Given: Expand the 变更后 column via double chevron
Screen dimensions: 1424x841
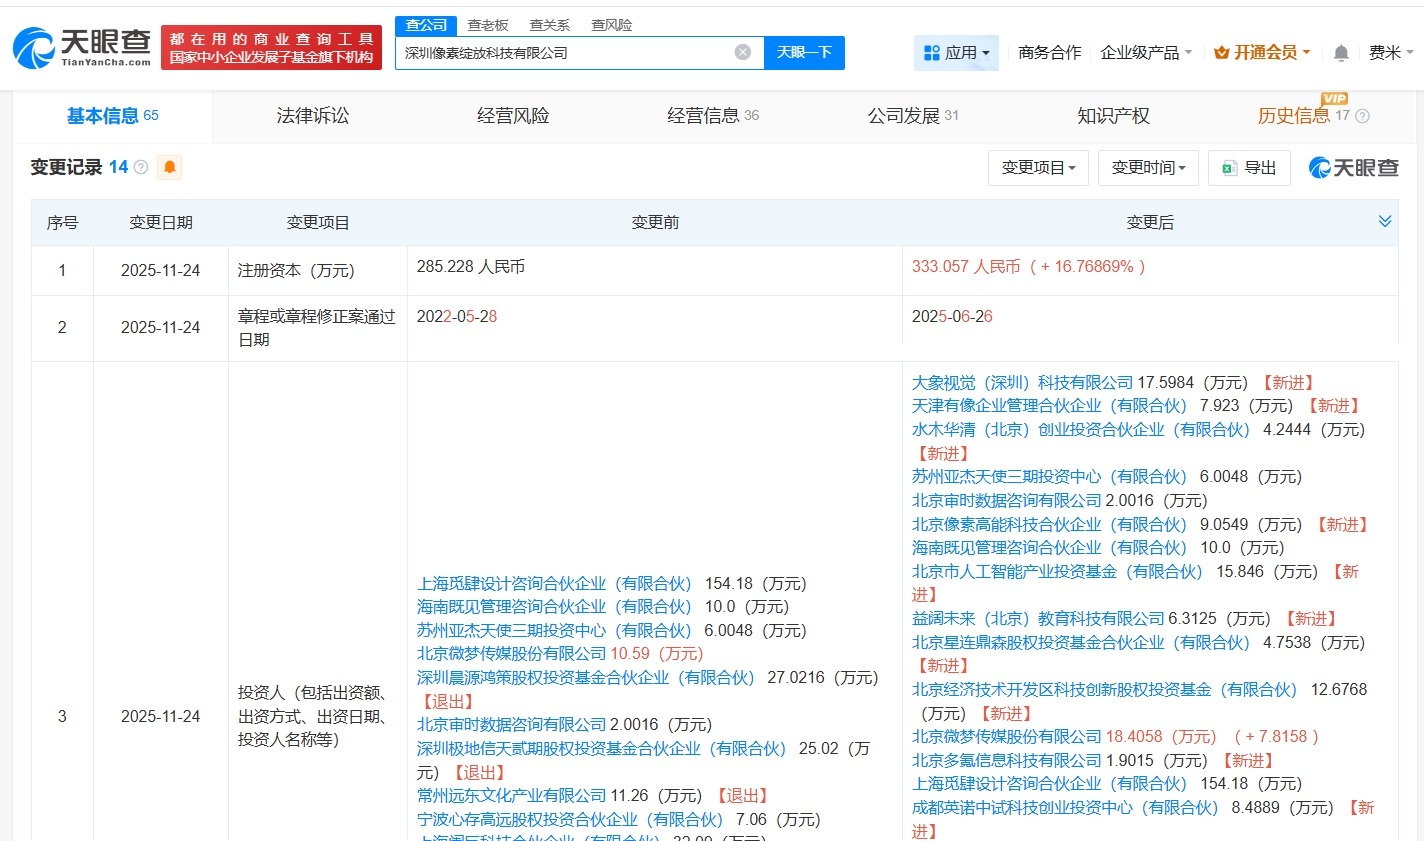Looking at the screenshot, I should [1385, 220].
